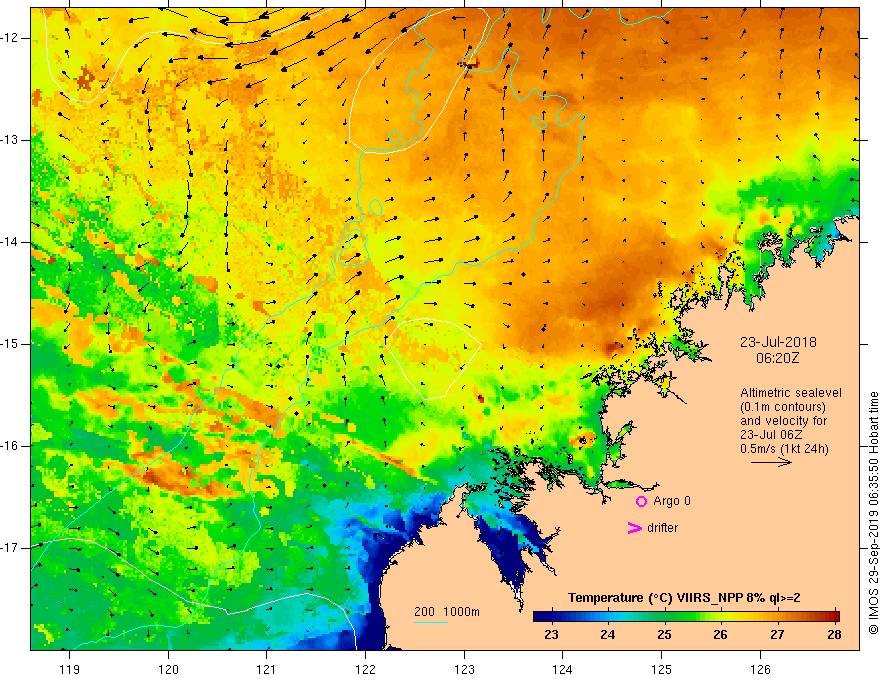This screenshot has width=880, height=680.
Task: Click the latitude label -16
Action: click(x=10, y=446)
